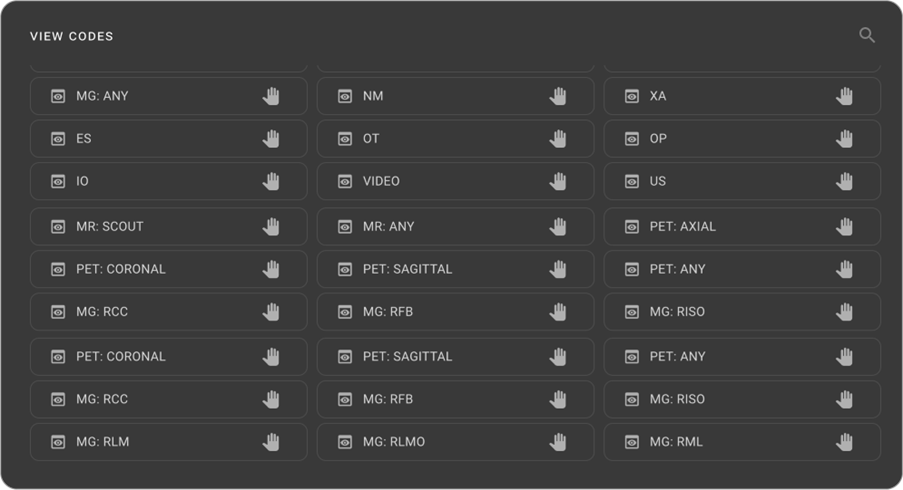Choose the PET: AXIAL code label
The width and height of the screenshot is (903, 490).
pos(683,226)
